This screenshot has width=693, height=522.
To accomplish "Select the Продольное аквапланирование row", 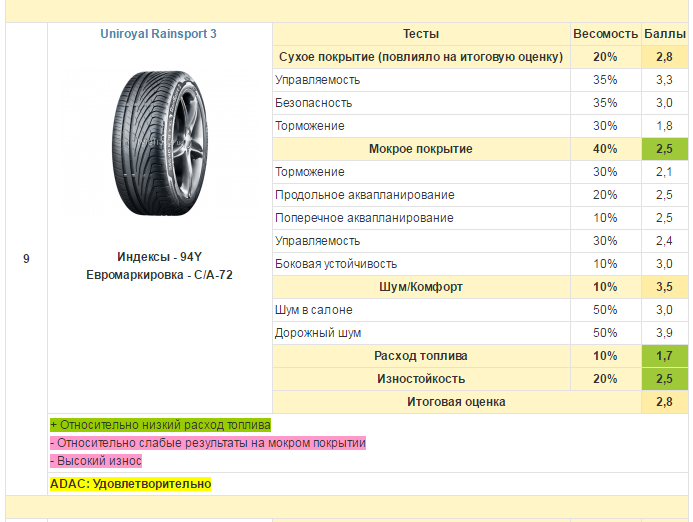I will click(480, 195).
